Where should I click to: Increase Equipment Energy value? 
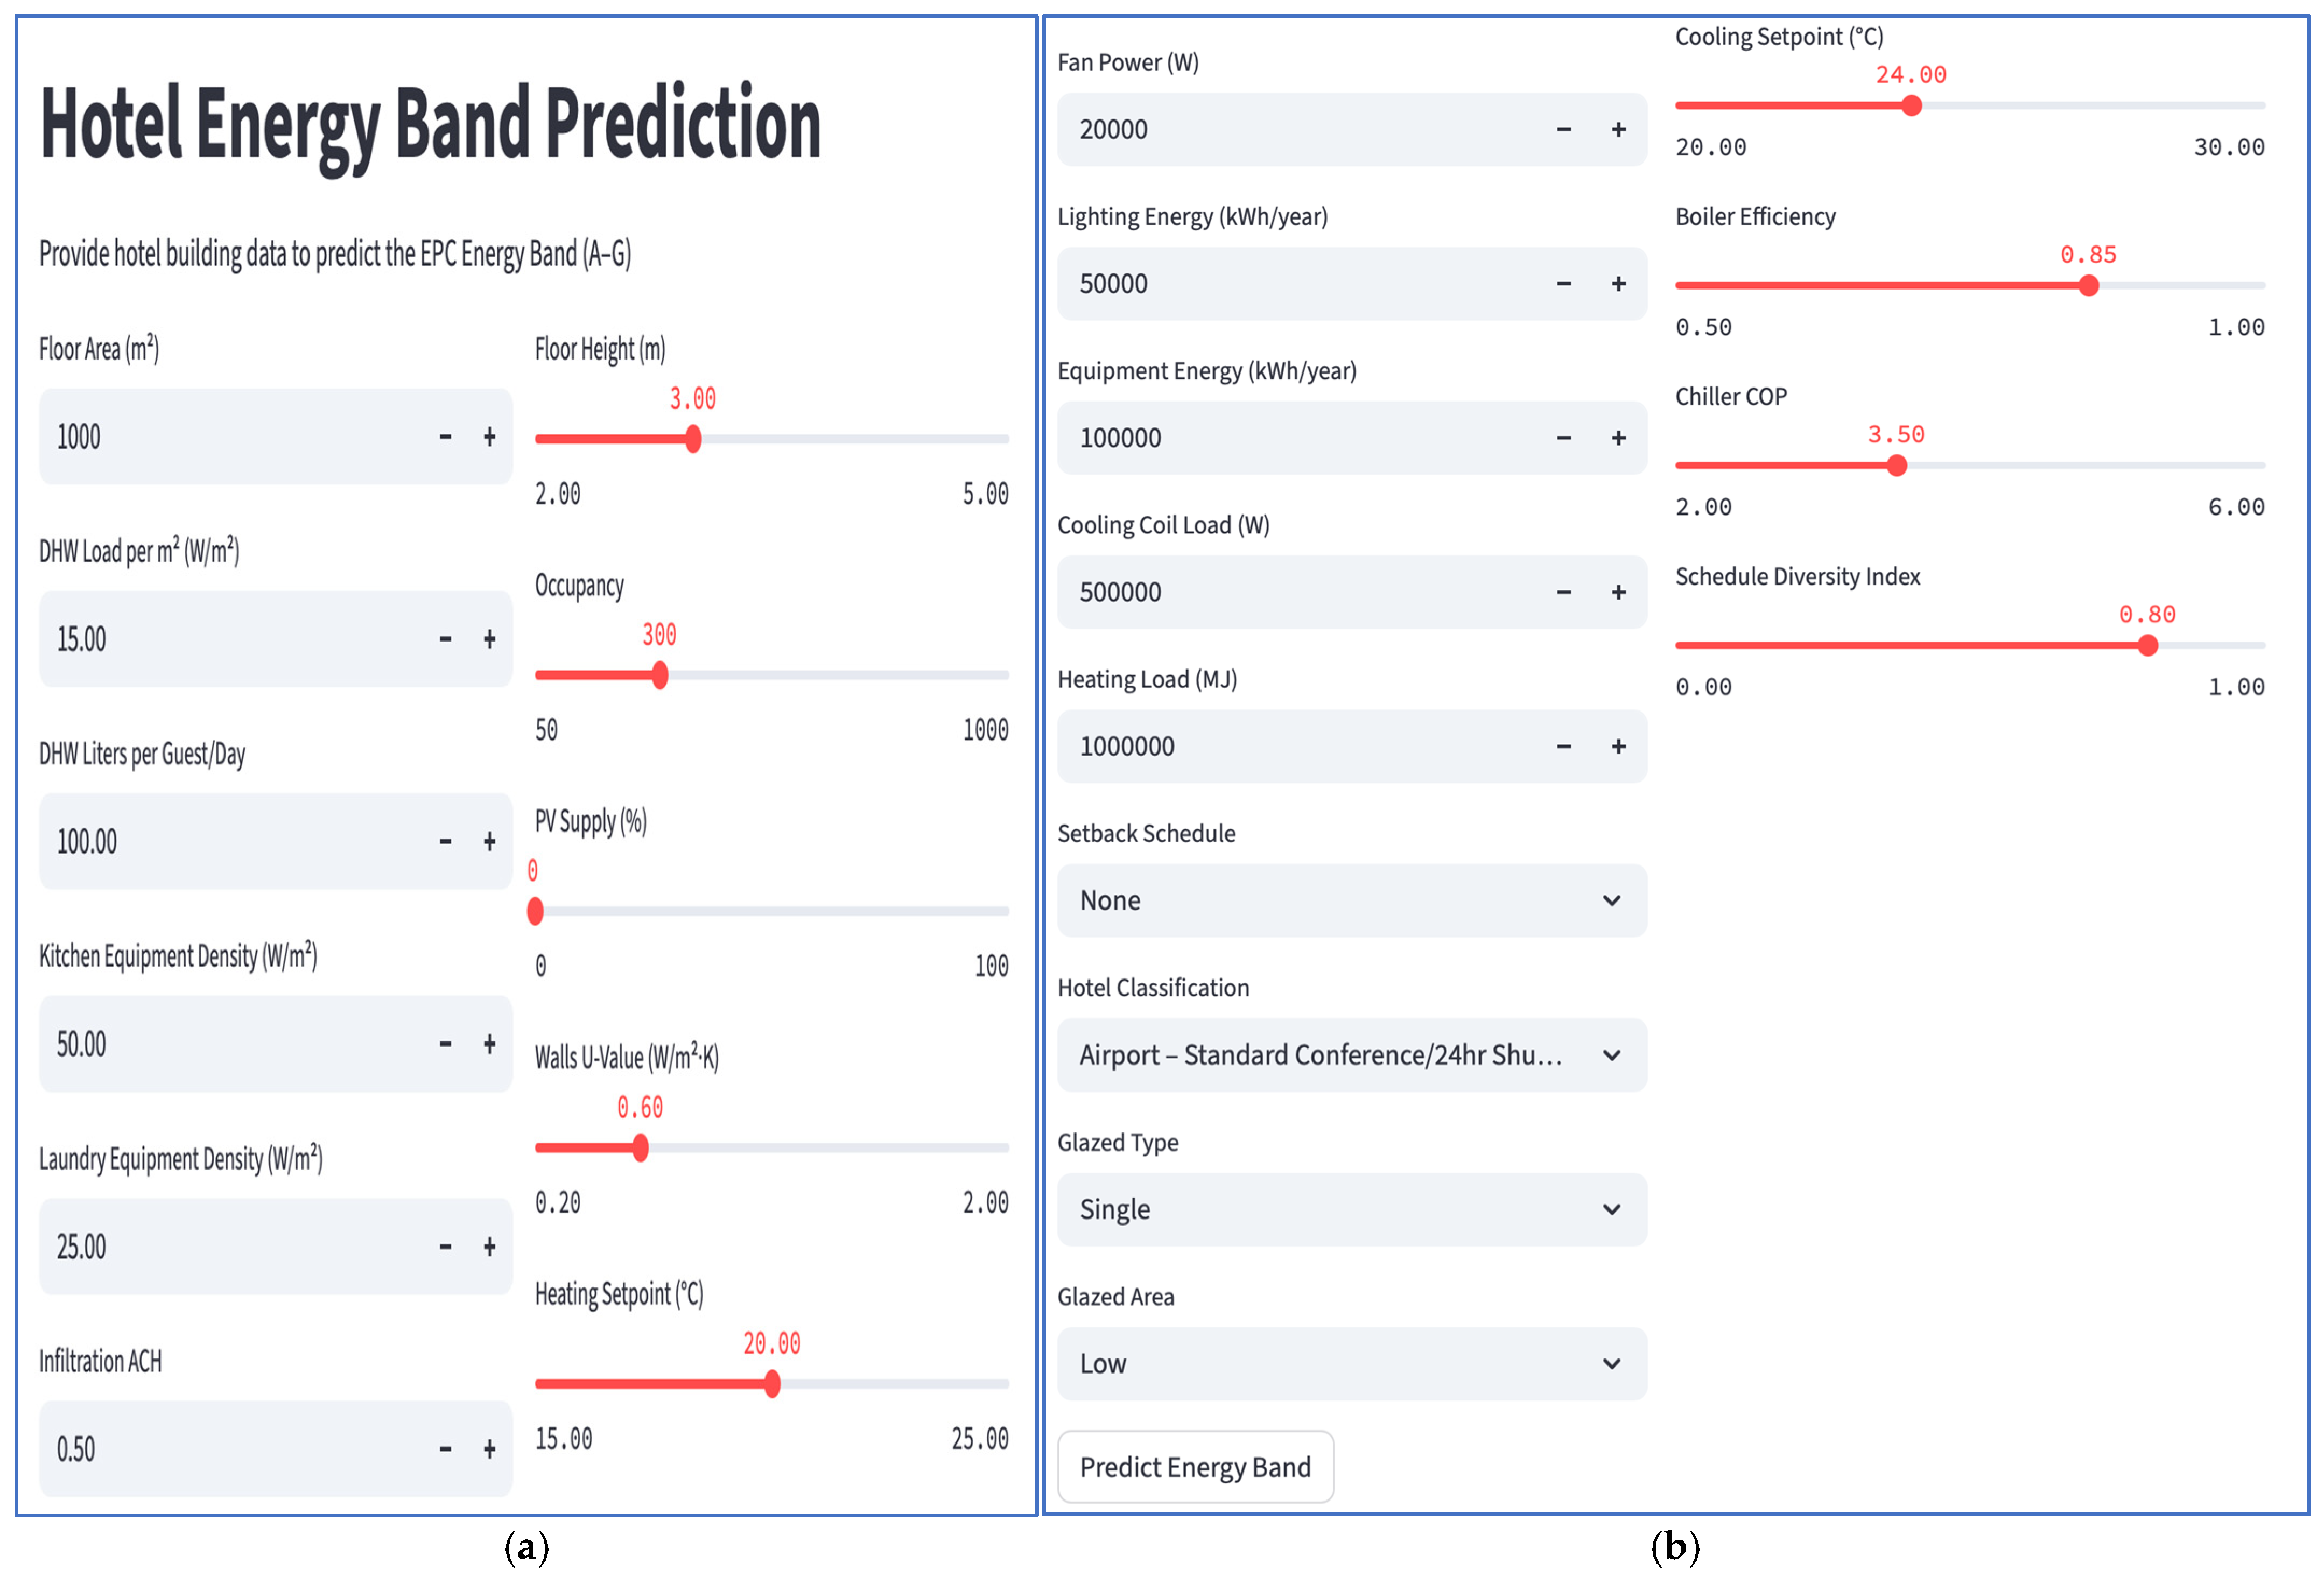(1618, 438)
